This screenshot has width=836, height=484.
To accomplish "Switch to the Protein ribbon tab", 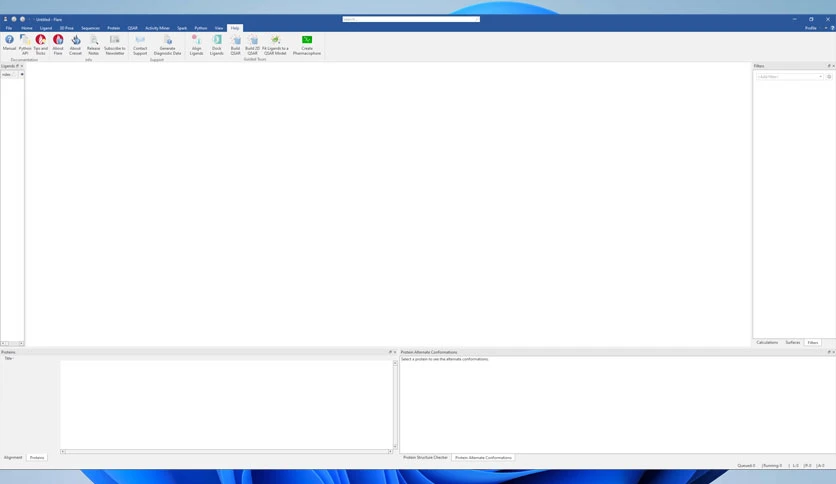I will (114, 28).
